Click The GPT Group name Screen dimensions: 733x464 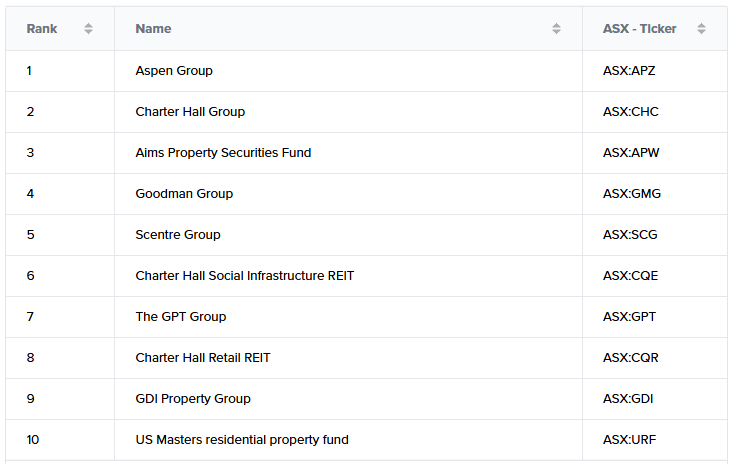point(181,317)
